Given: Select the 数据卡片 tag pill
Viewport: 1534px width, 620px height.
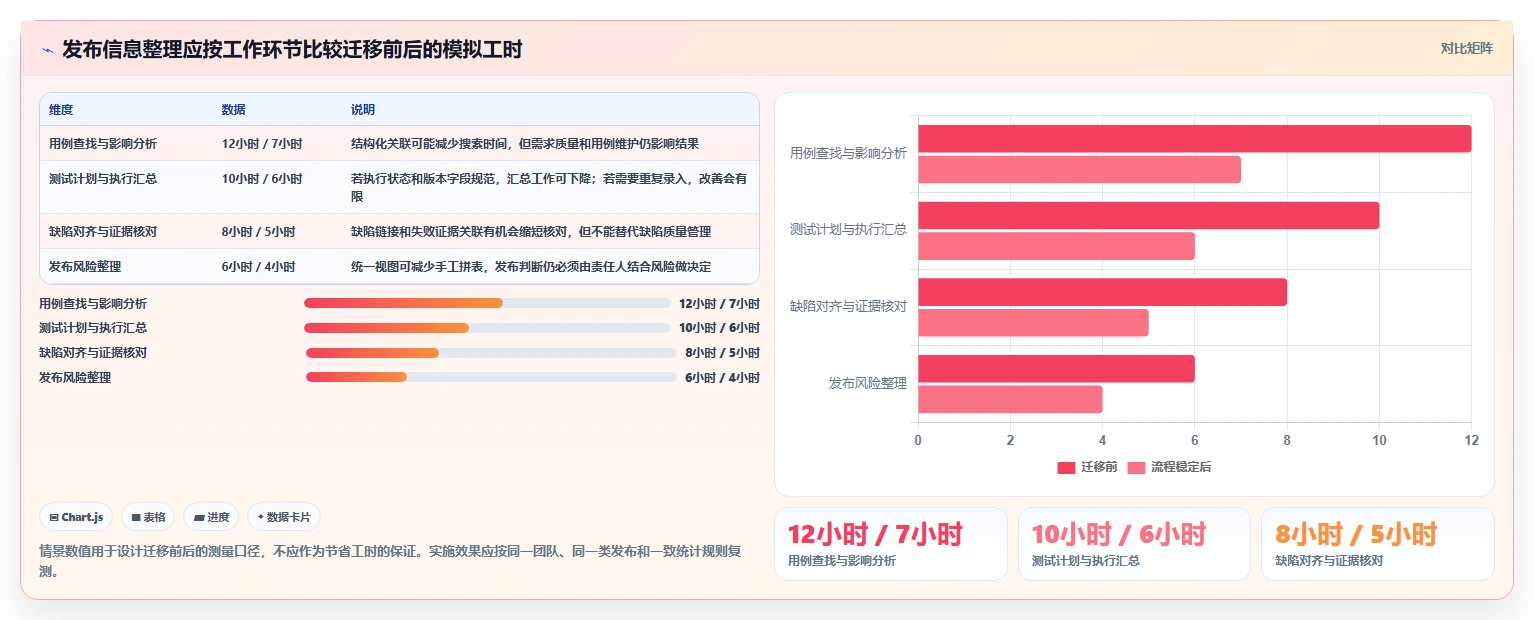Looking at the screenshot, I should pyautogui.click(x=284, y=517).
